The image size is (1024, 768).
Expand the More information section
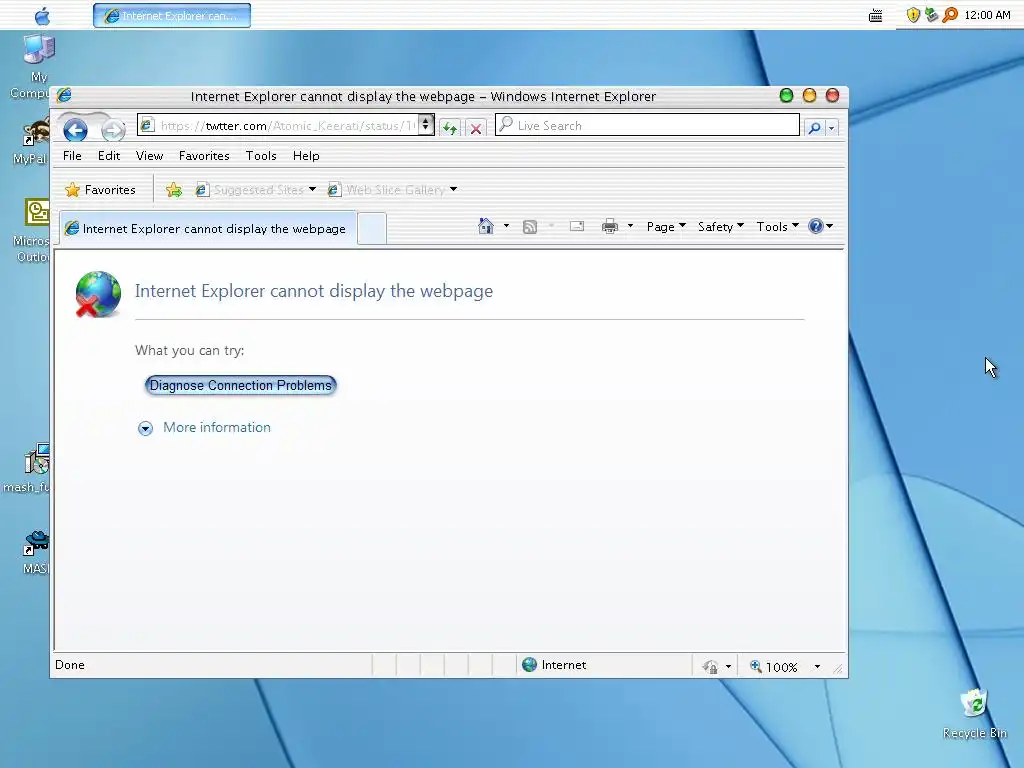click(145, 428)
